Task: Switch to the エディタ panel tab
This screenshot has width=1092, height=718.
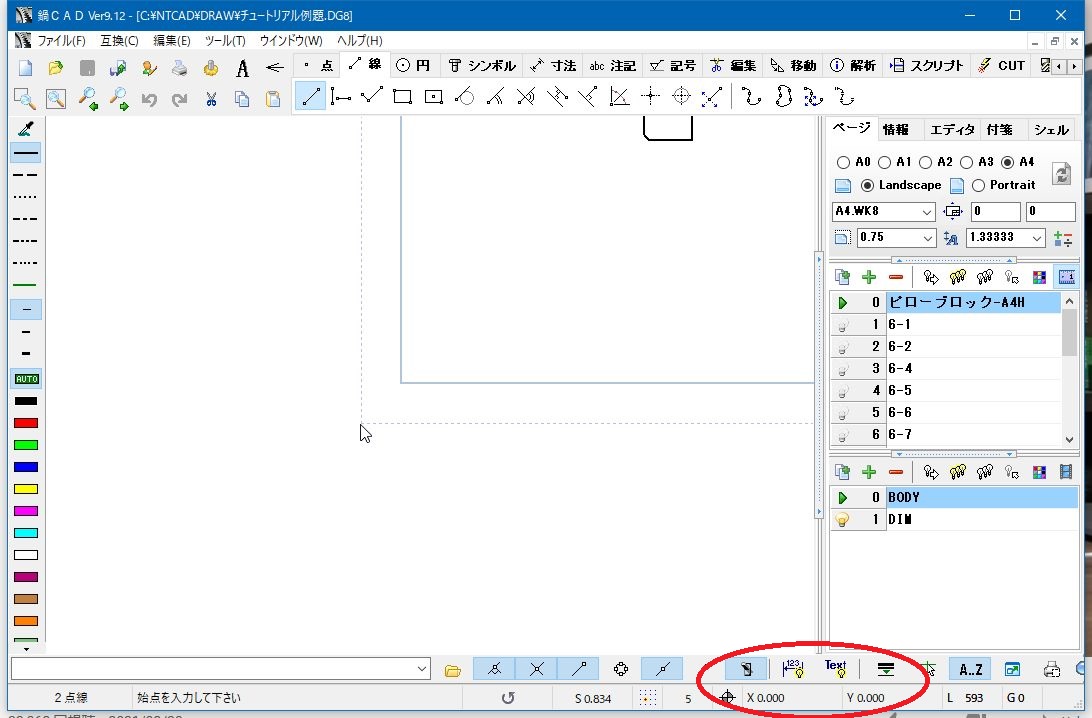Action: [953, 130]
